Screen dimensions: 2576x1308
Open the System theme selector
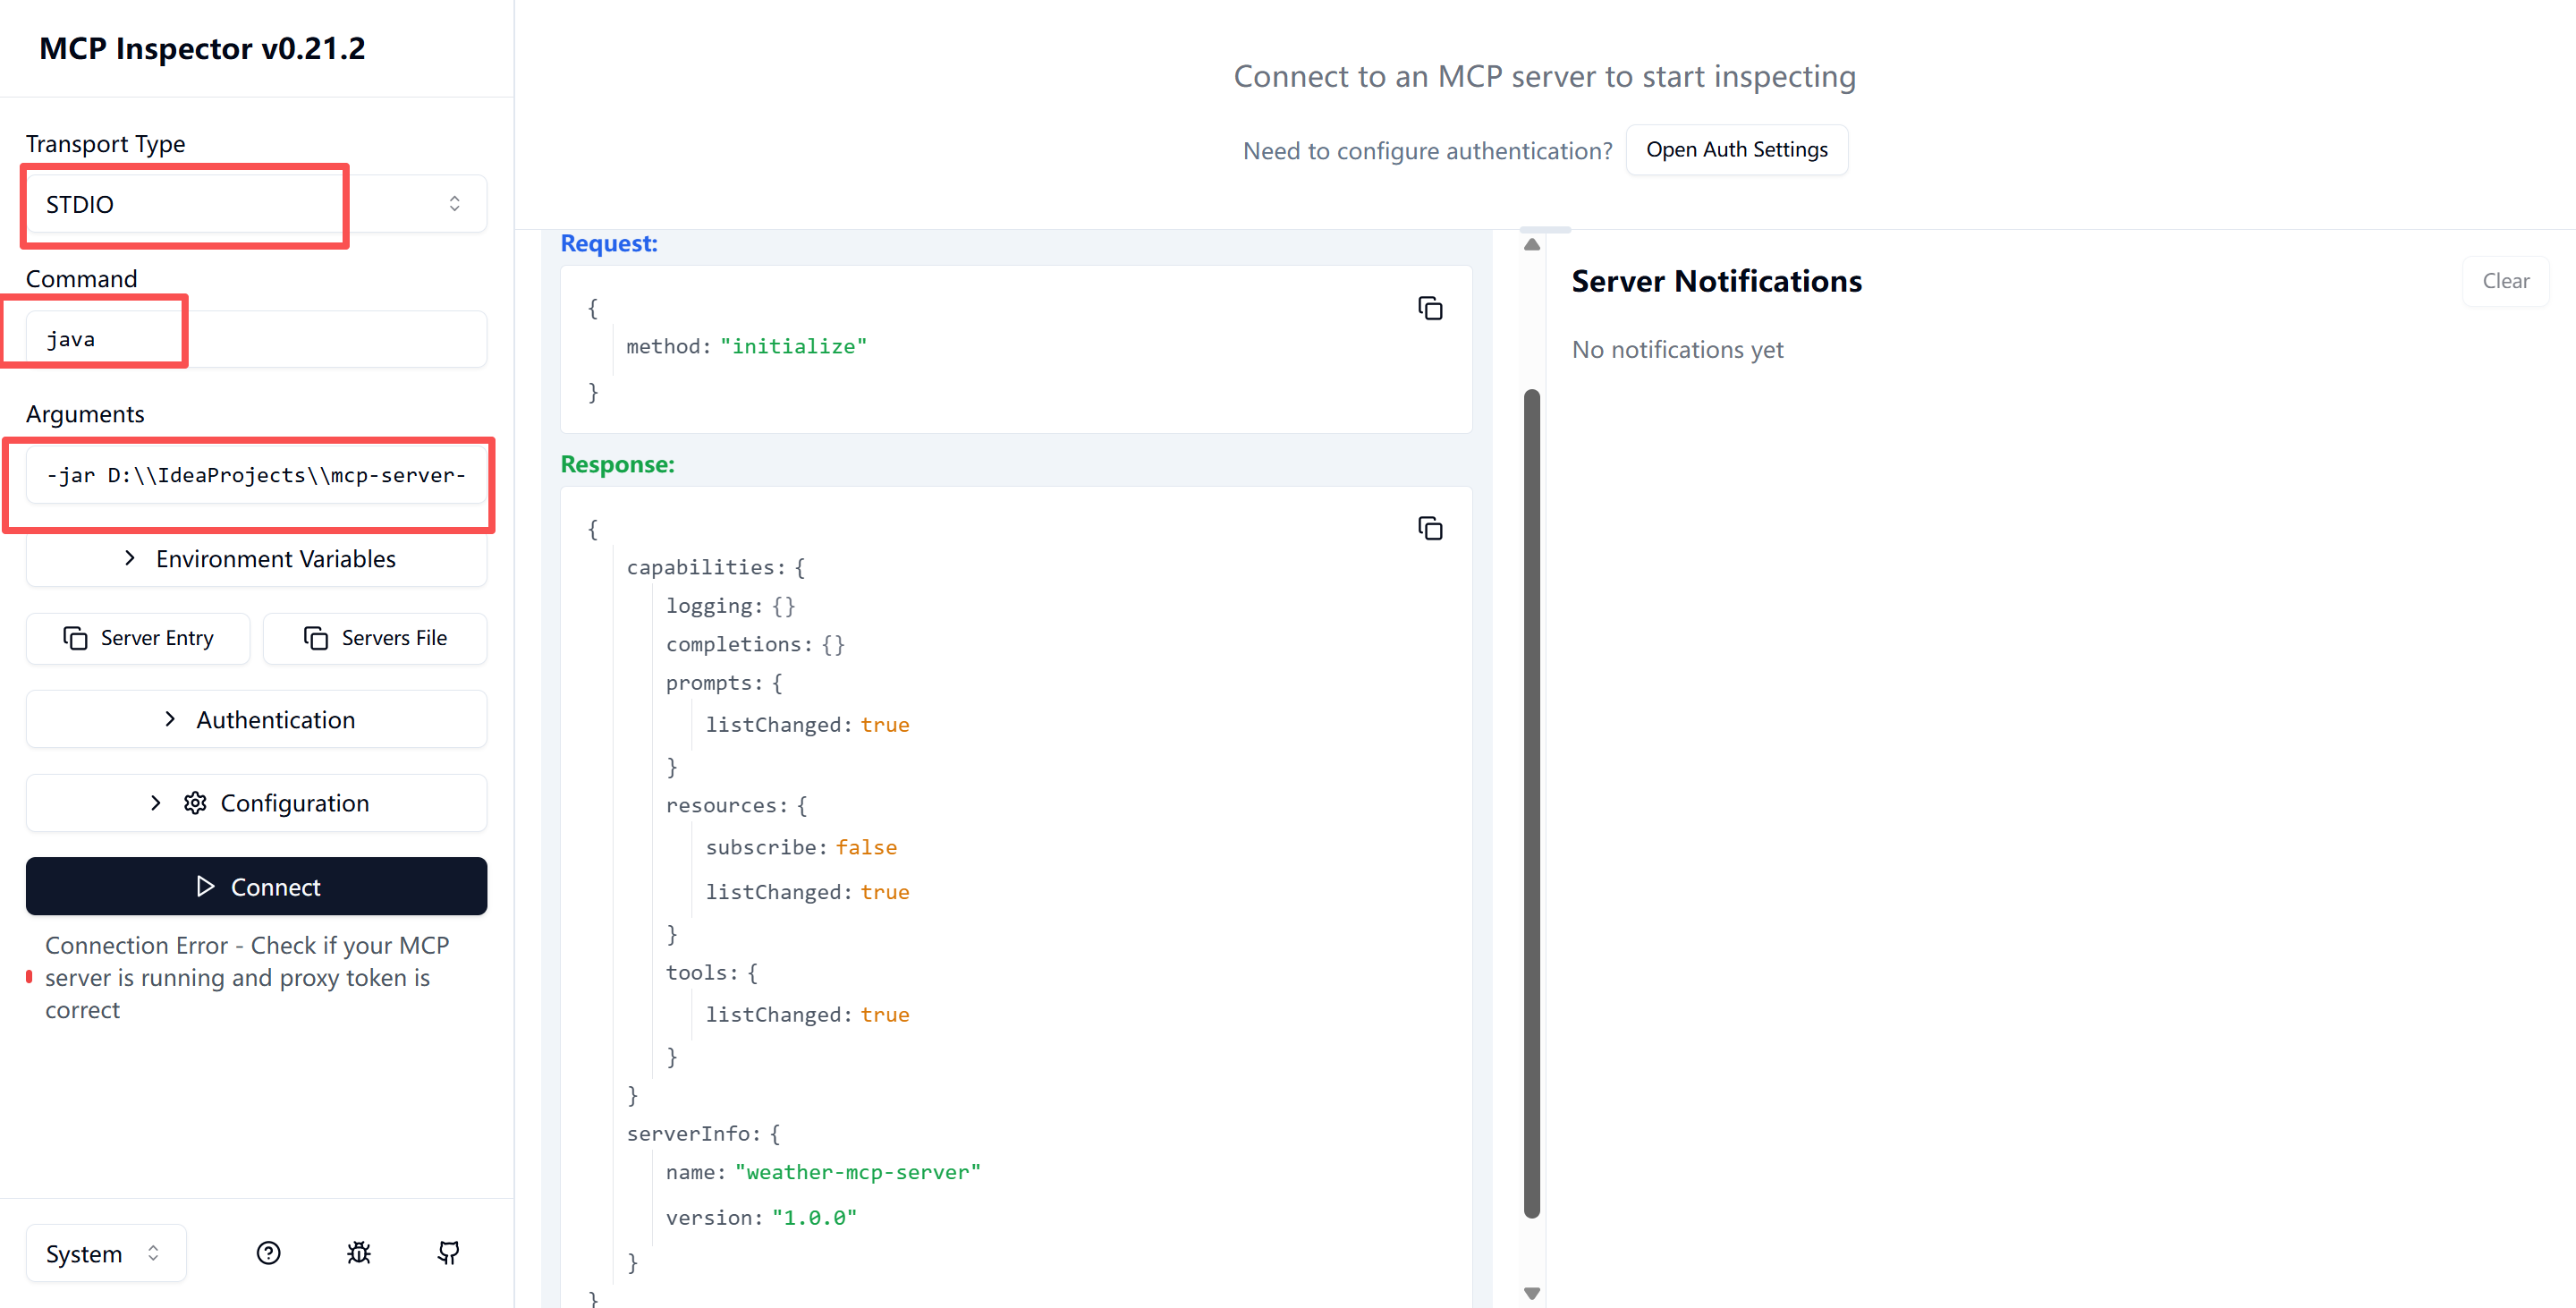(x=105, y=1253)
